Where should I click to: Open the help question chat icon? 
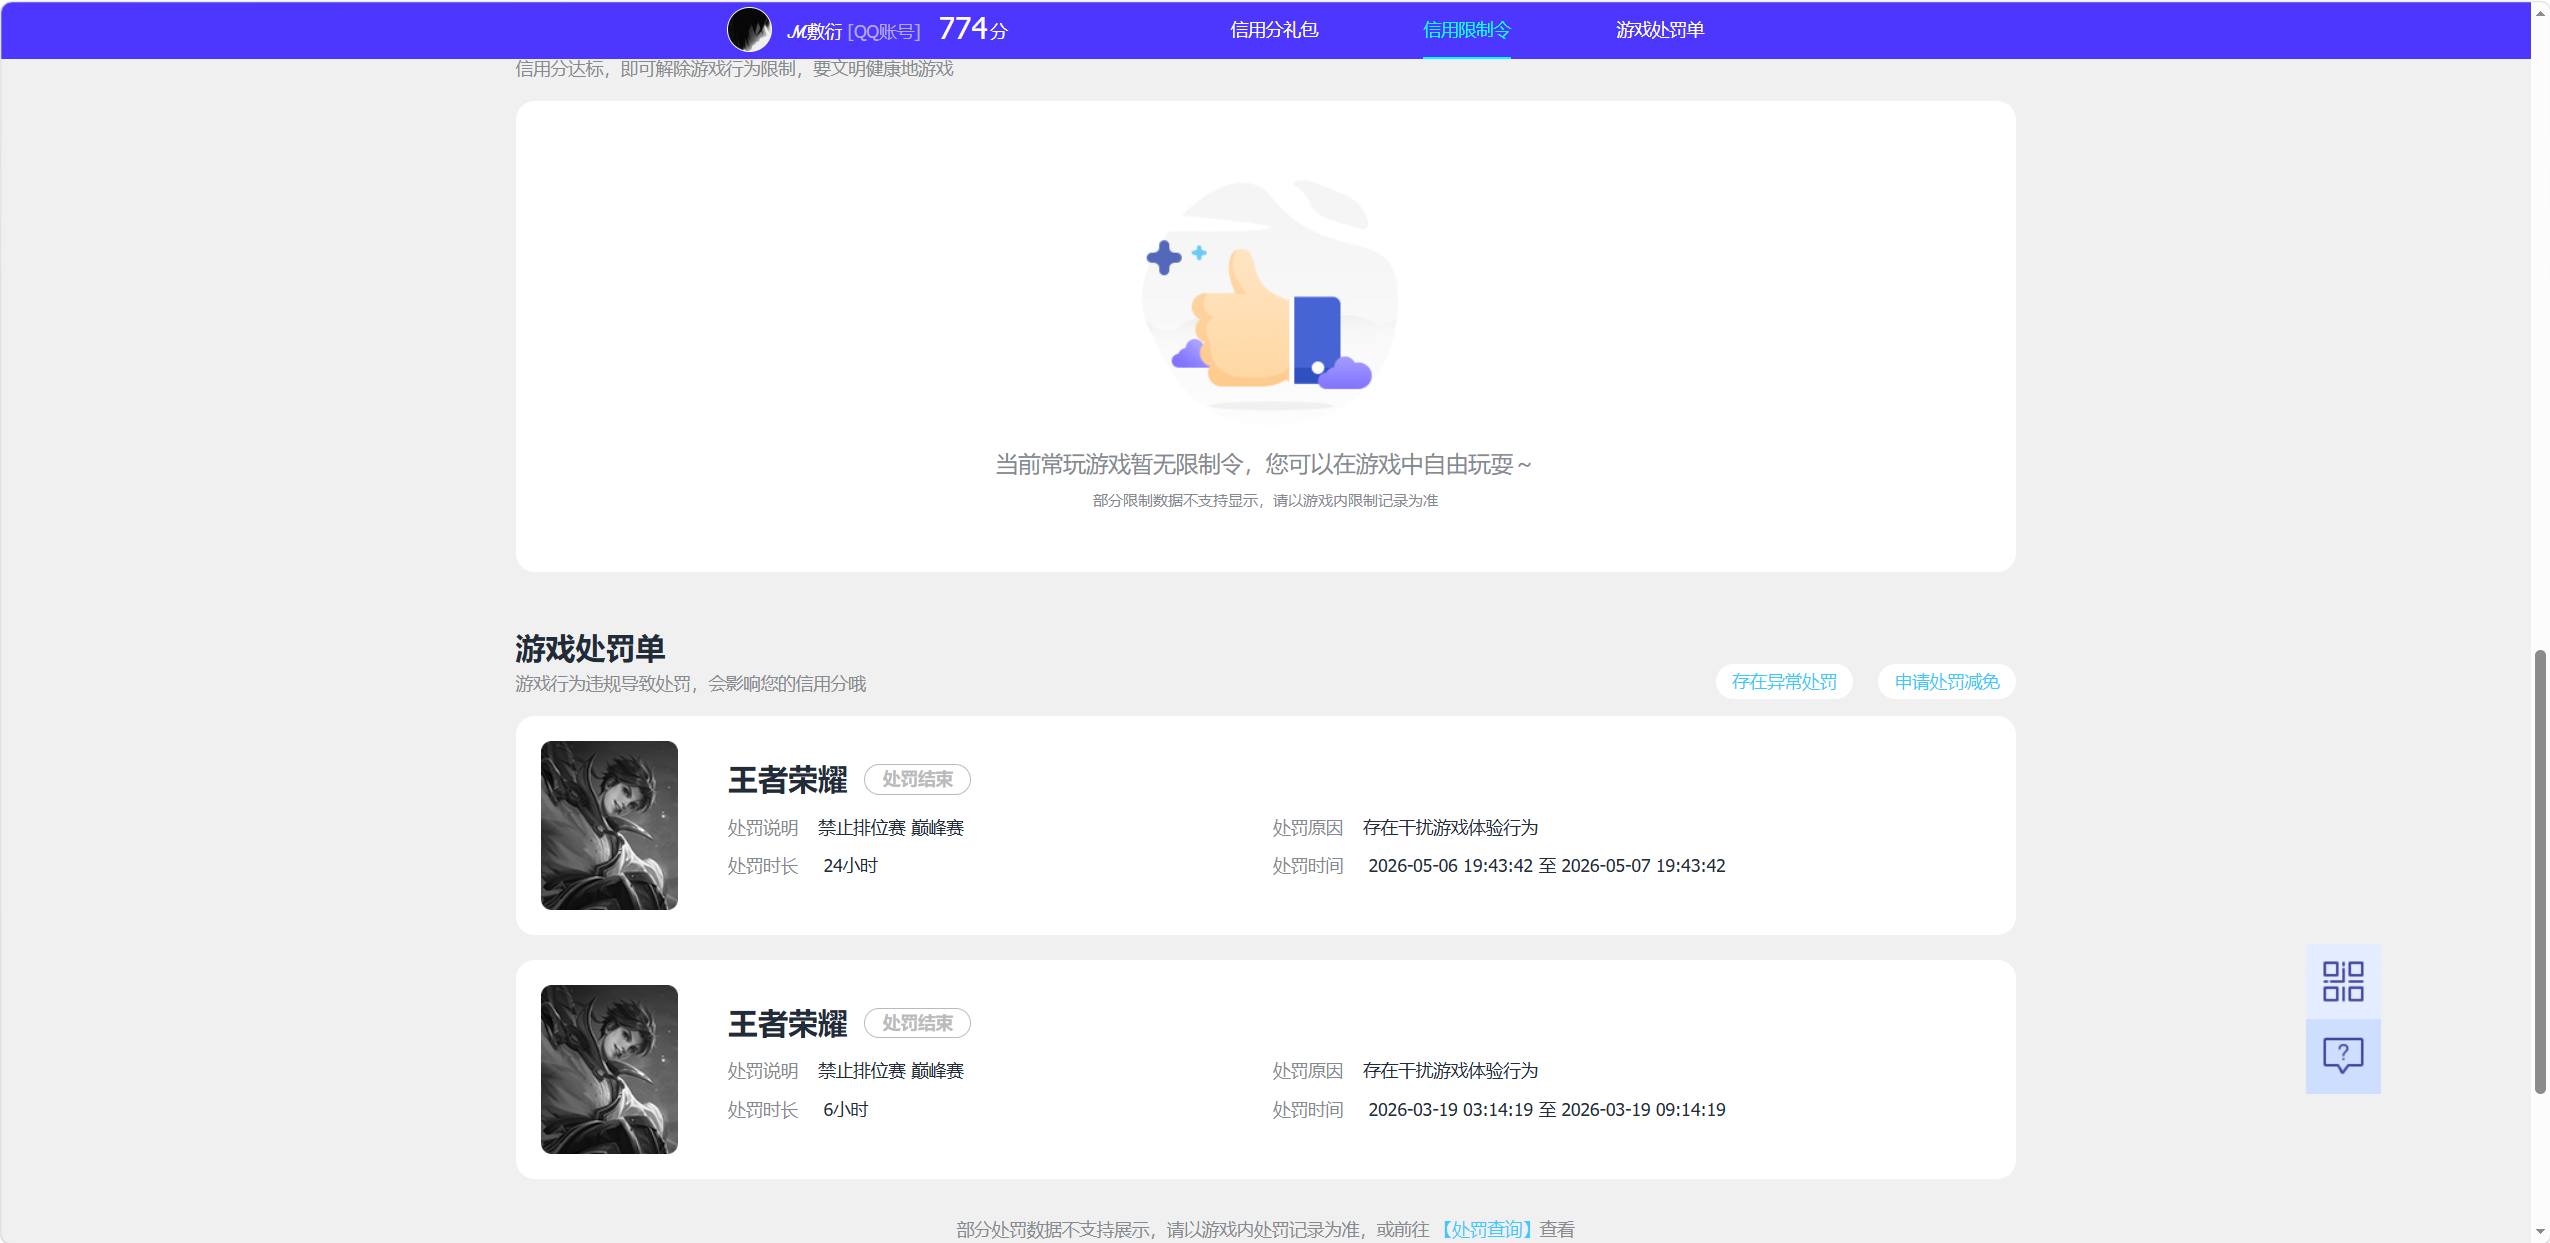(2343, 1056)
